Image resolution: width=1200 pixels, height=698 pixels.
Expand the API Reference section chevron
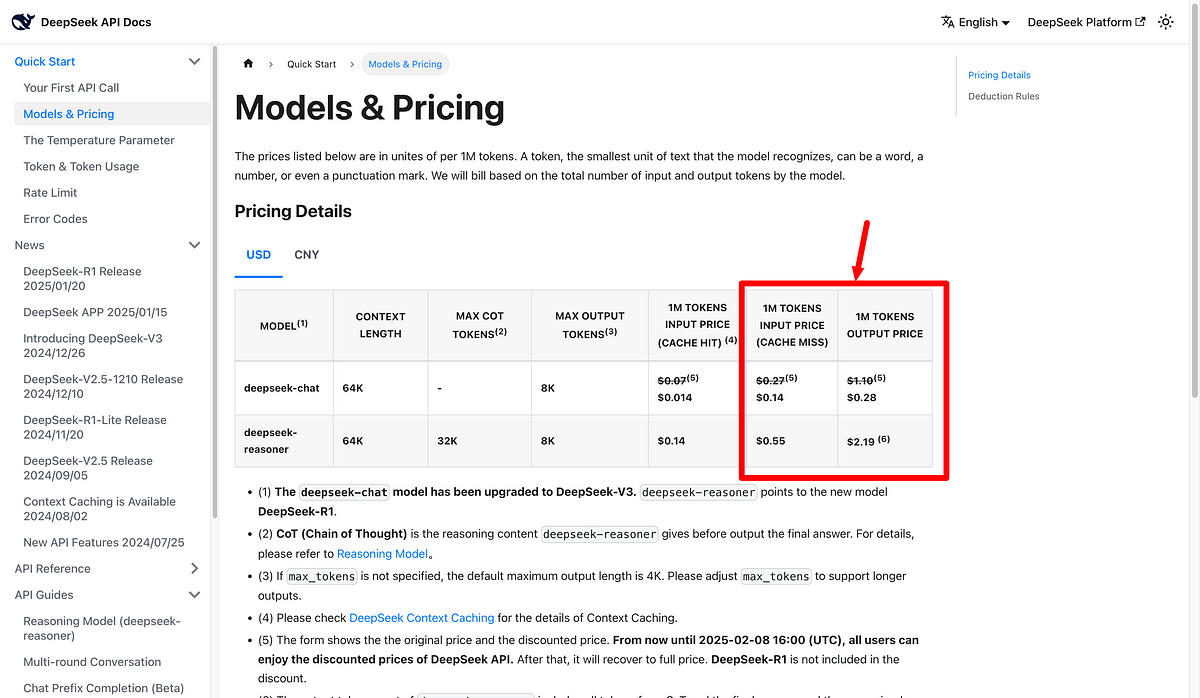coord(194,568)
